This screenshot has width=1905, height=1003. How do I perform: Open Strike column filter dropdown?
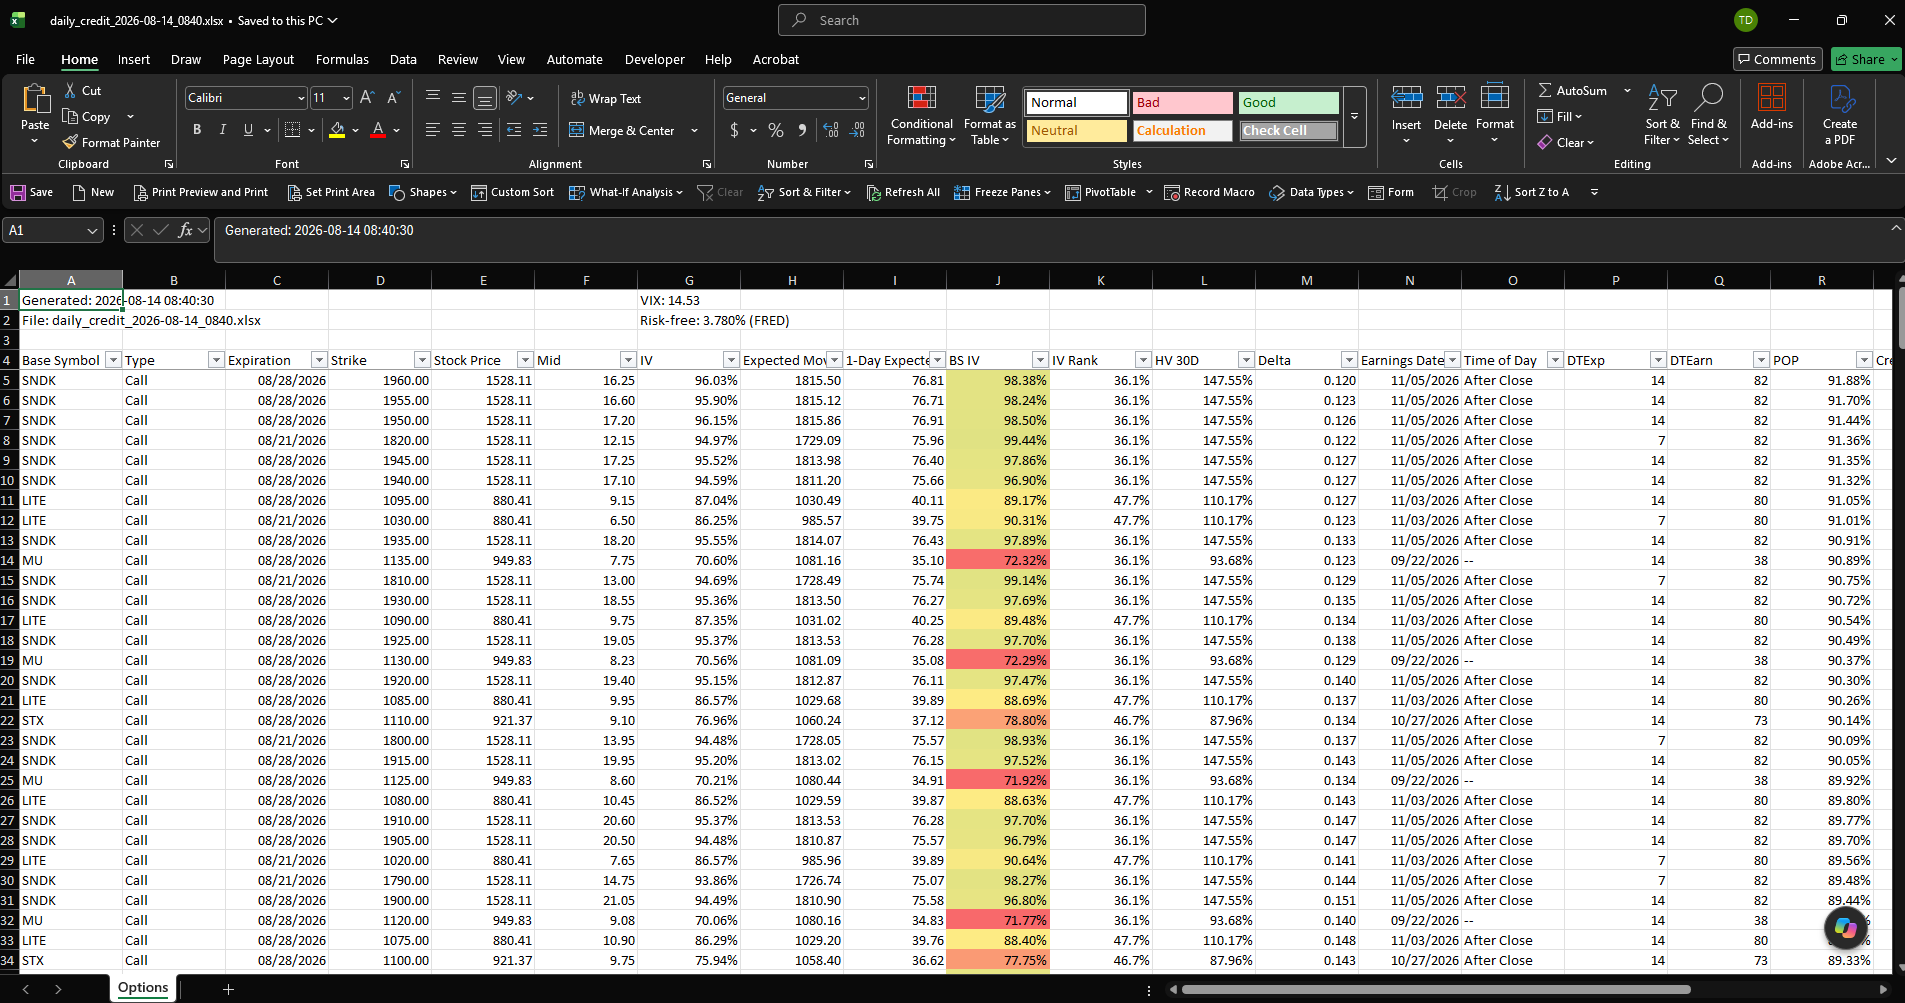pos(422,360)
